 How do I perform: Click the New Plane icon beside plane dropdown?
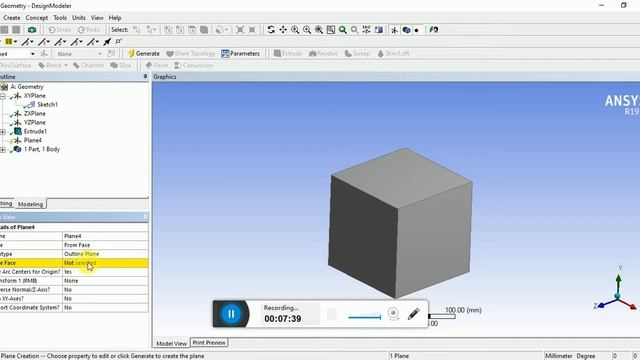click(44, 54)
